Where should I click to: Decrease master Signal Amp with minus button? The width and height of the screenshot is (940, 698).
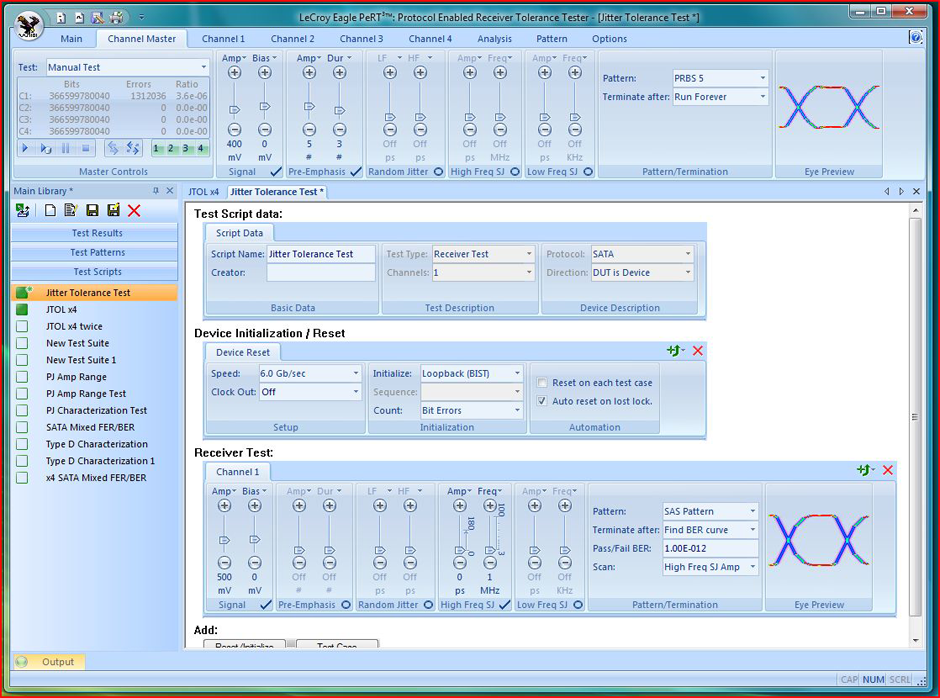(234, 129)
